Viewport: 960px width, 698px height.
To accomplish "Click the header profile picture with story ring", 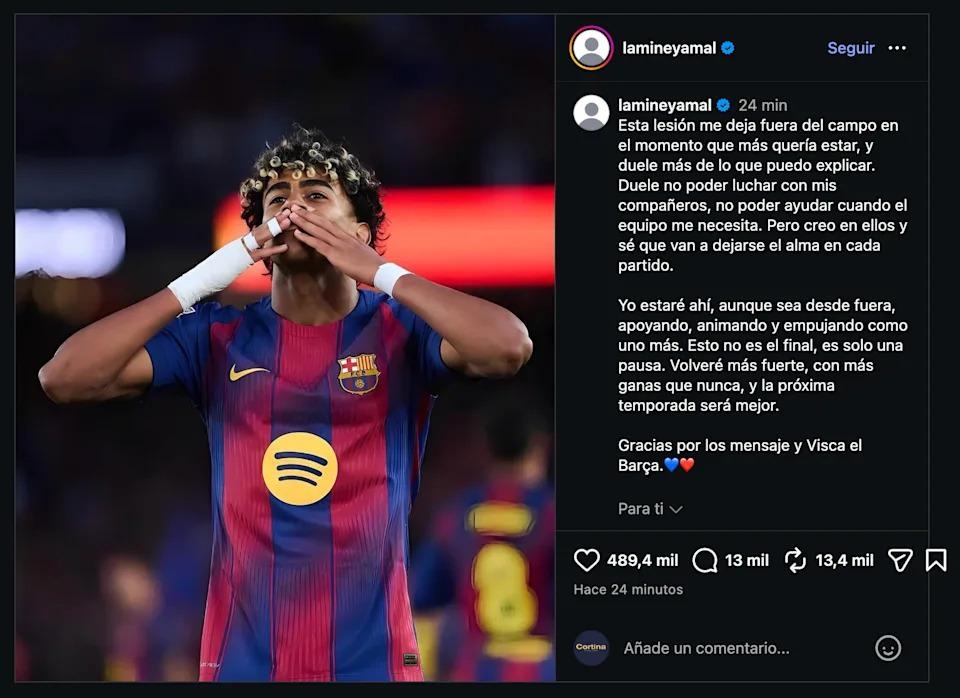I will coord(591,48).
